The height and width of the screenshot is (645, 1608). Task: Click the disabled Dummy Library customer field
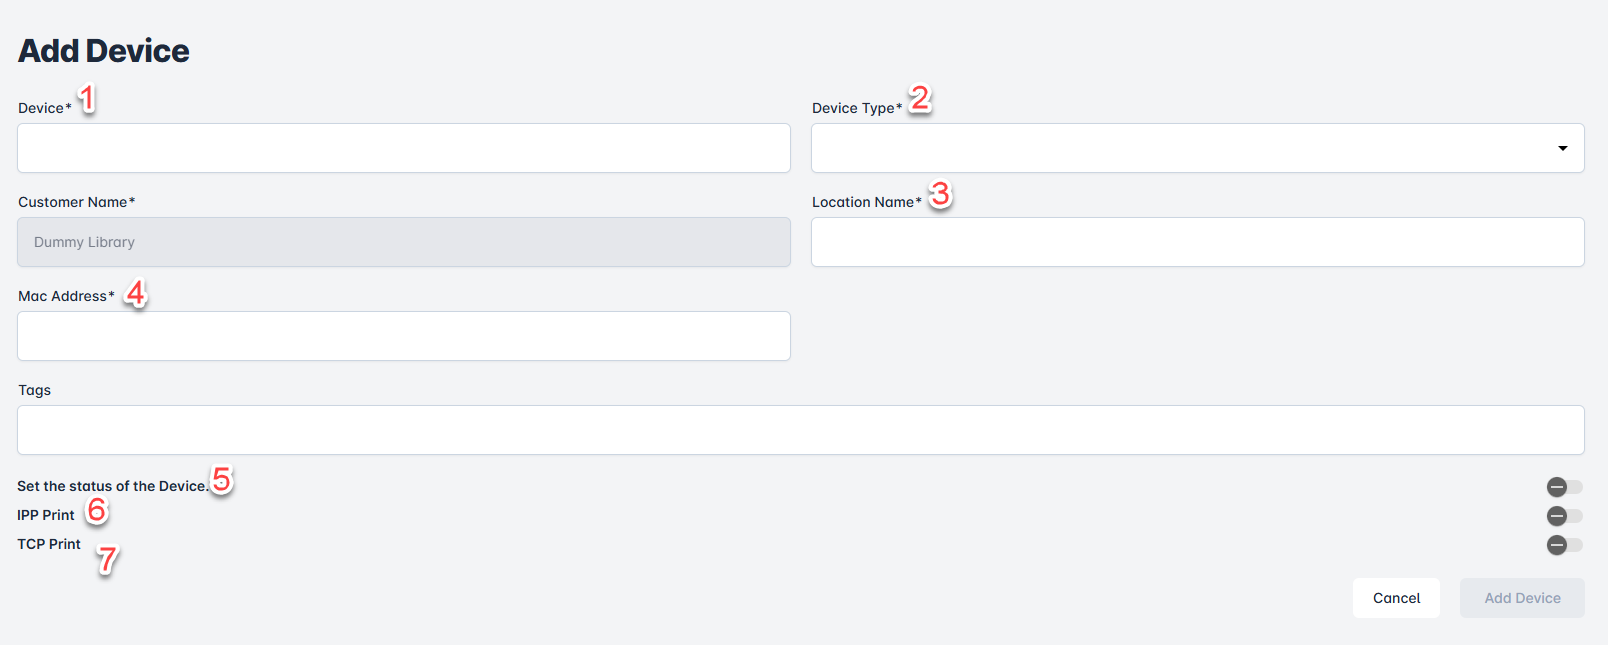click(x=403, y=242)
